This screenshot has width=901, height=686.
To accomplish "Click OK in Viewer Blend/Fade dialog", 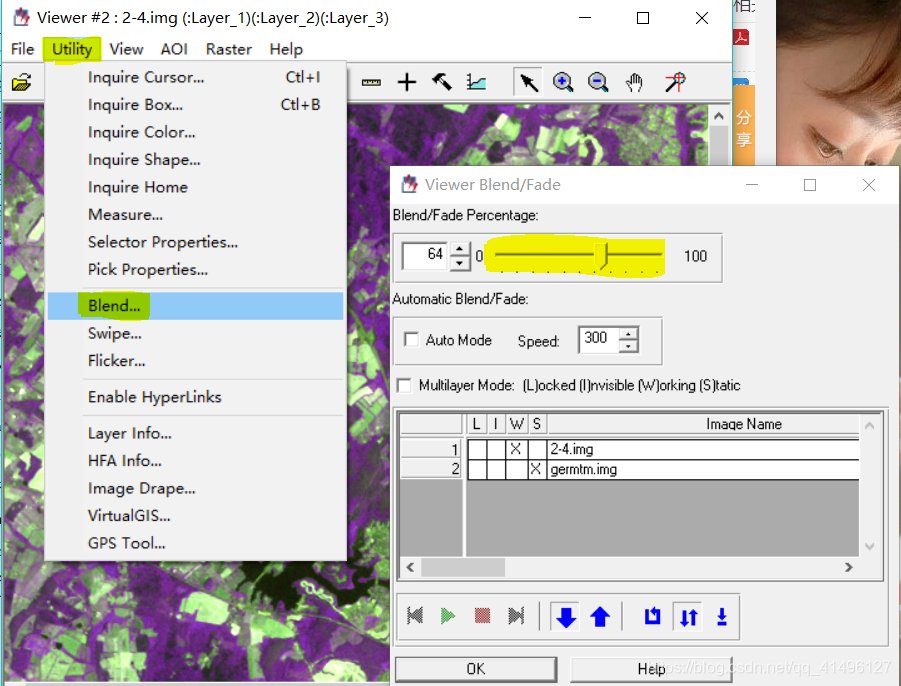I will 476,669.
